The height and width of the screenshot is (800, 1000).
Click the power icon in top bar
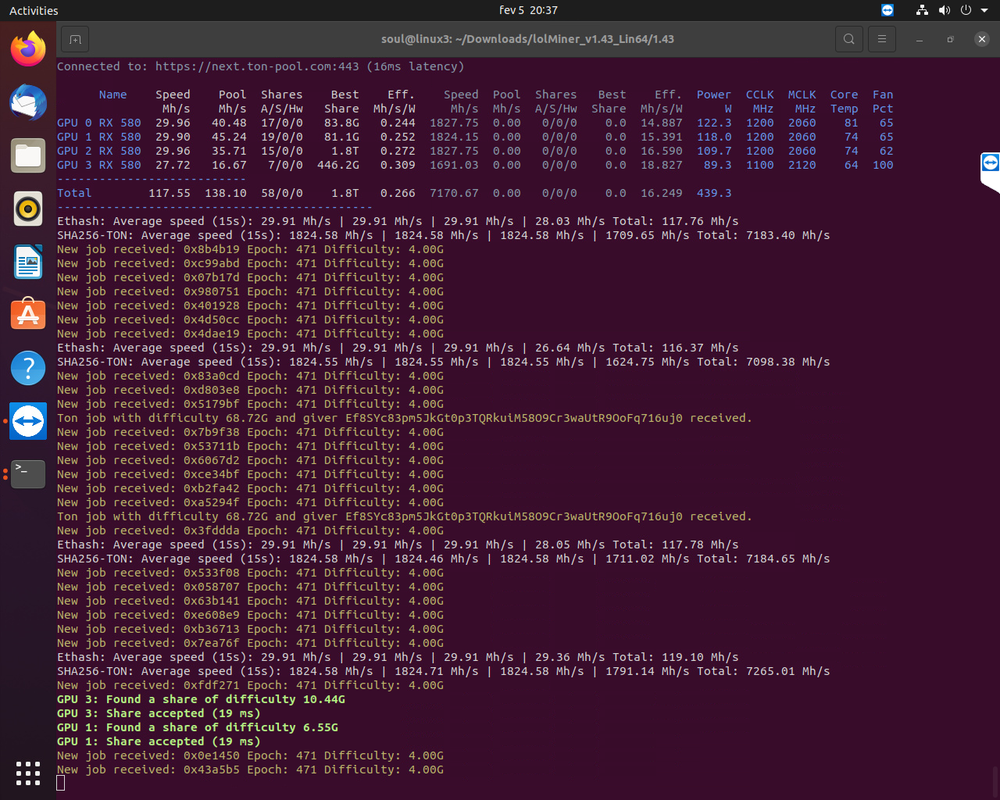point(966,10)
